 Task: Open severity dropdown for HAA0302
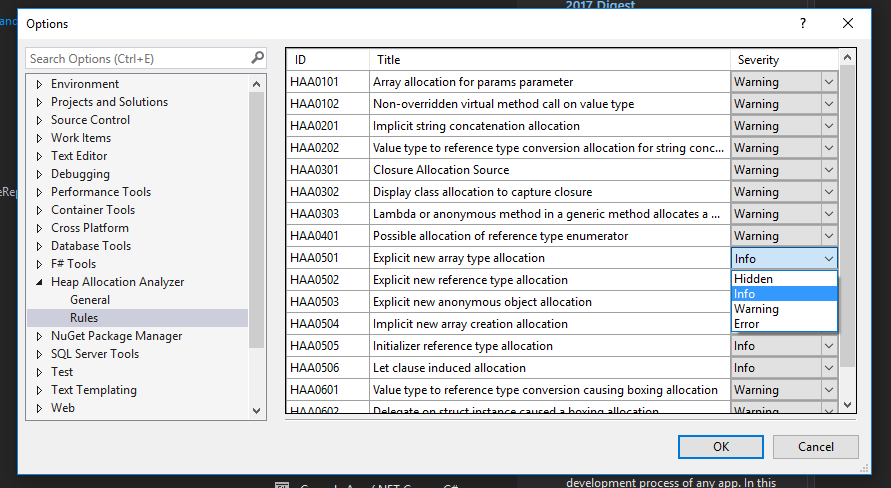[829, 192]
